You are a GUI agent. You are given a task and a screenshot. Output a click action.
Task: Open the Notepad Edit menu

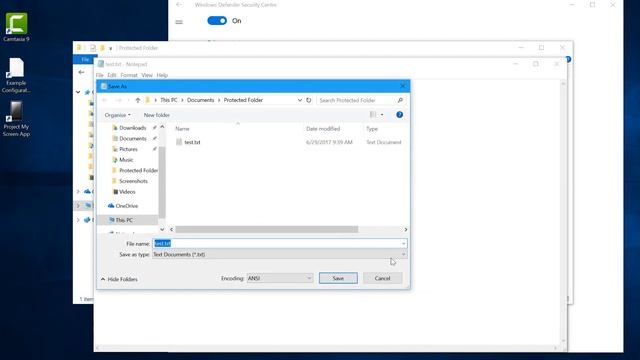click(112, 75)
